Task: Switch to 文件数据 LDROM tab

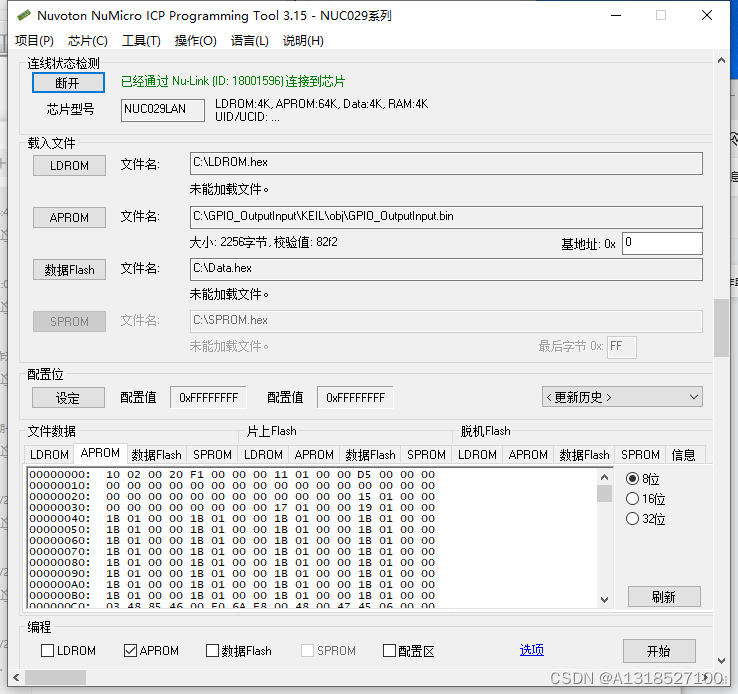Action: coord(49,455)
